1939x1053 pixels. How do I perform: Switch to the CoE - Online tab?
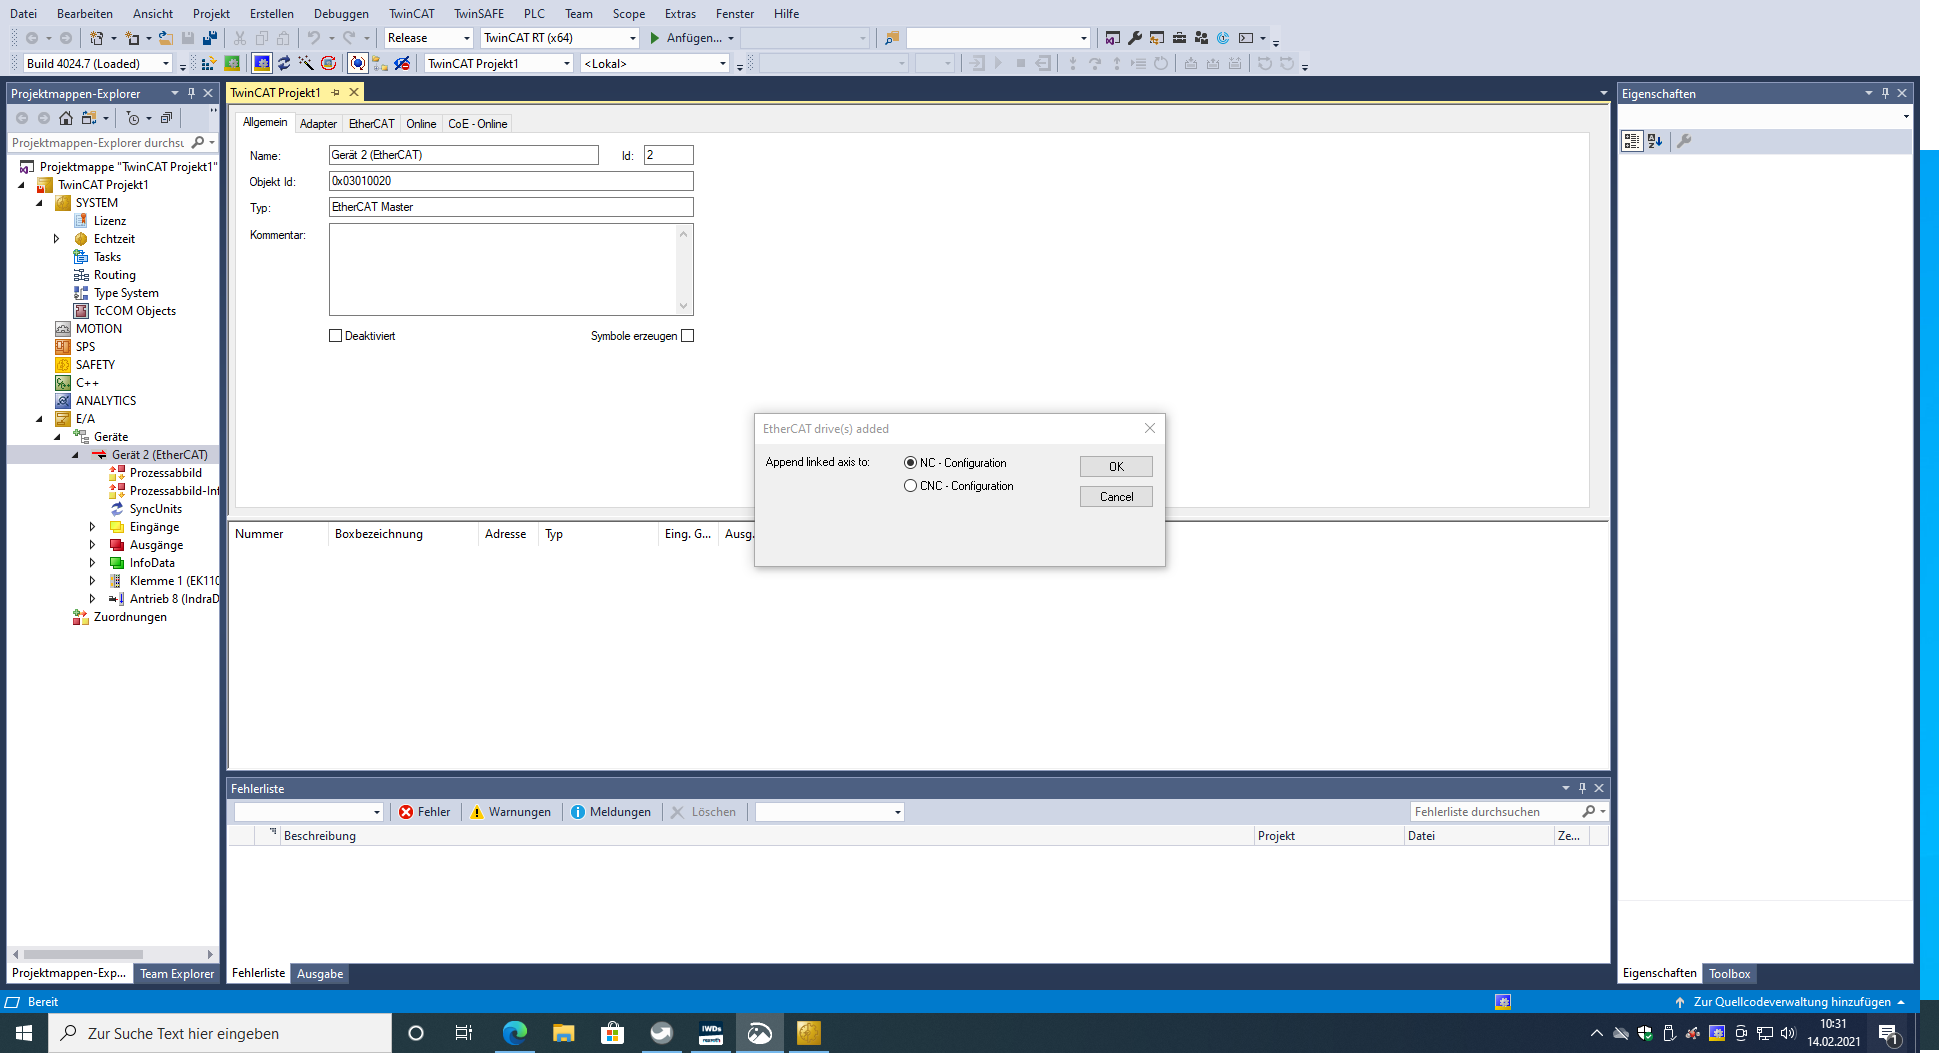tap(477, 124)
